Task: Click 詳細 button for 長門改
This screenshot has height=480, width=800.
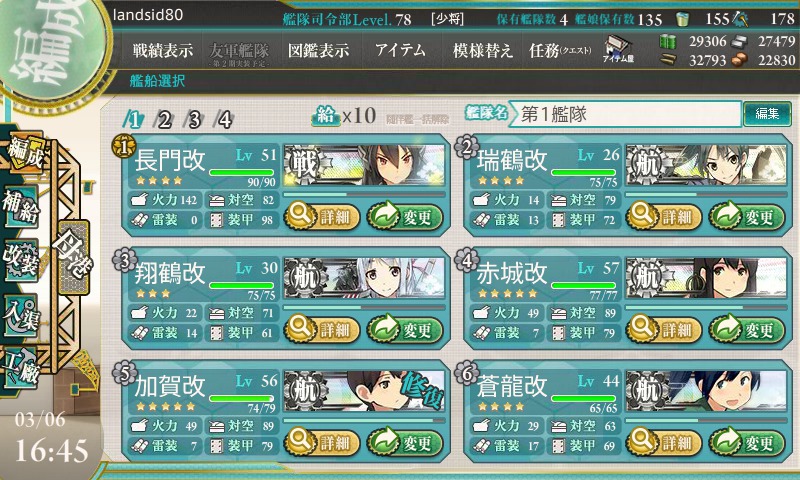Action: point(321,216)
